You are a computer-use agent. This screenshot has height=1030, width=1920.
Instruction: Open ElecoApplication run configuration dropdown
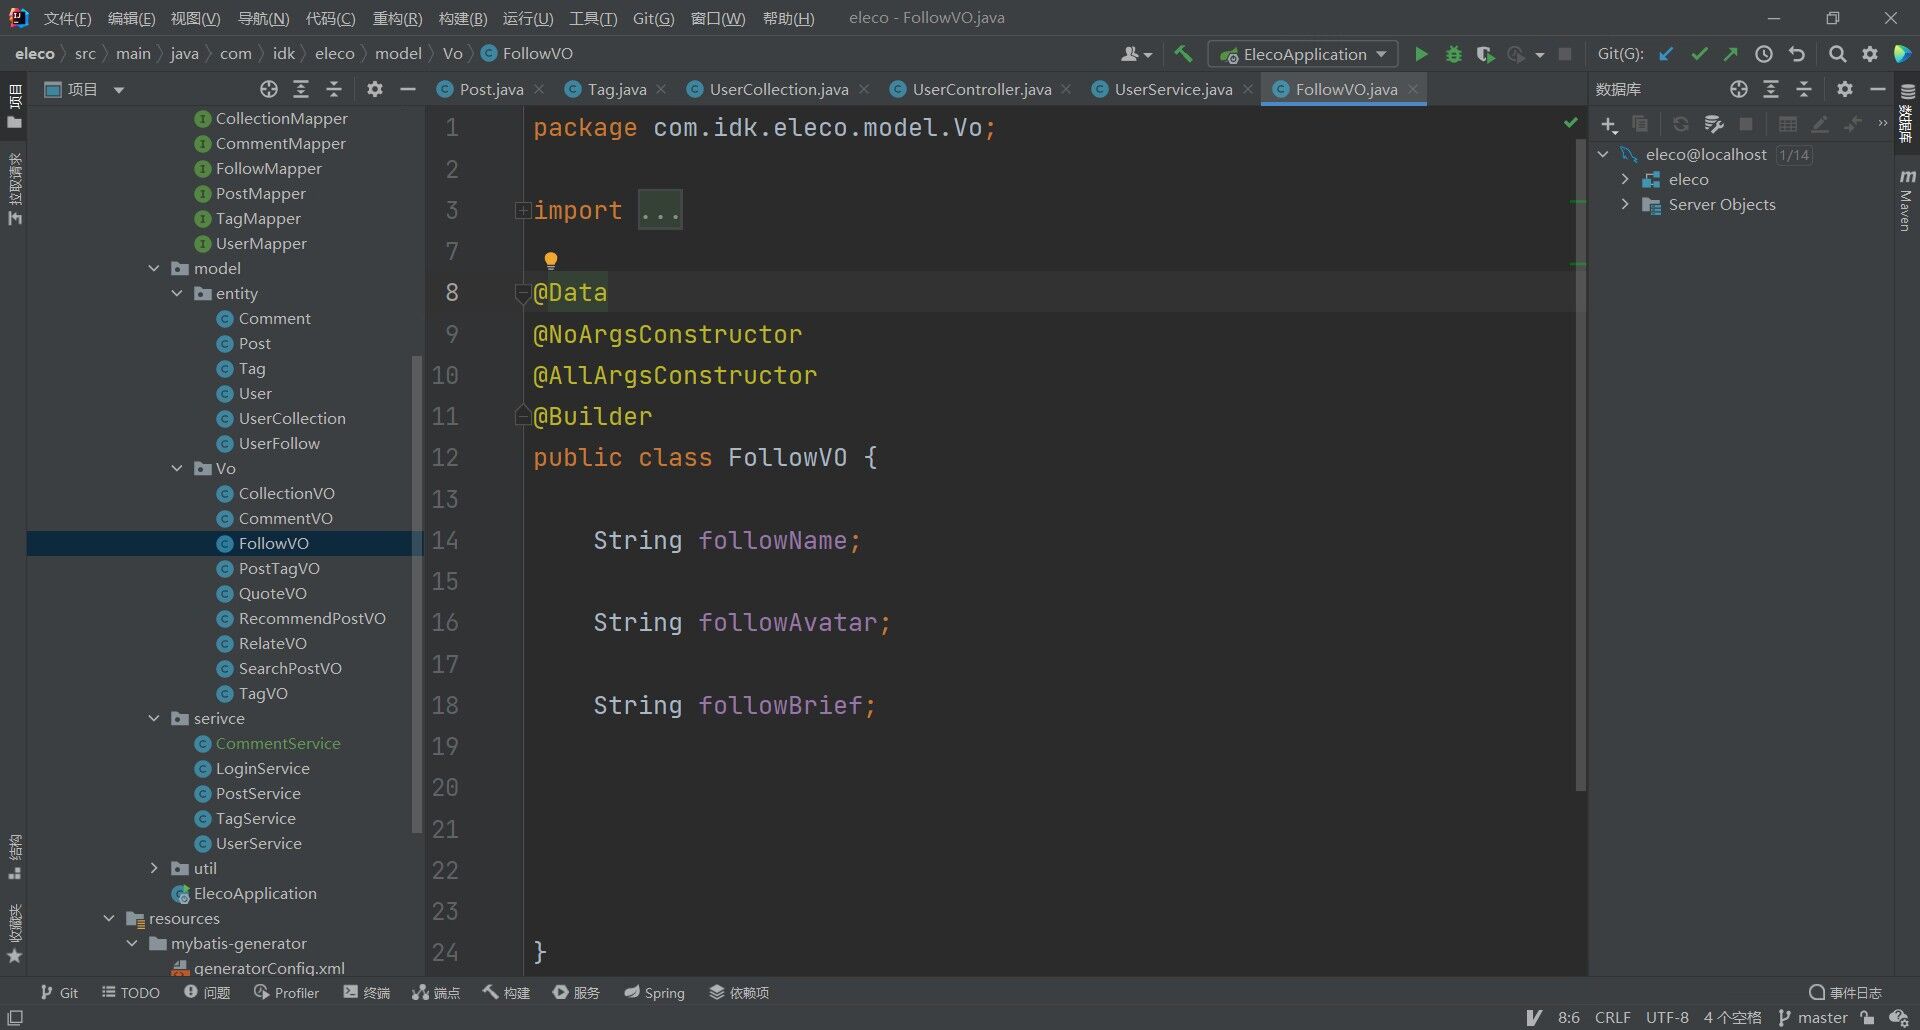(1302, 54)
